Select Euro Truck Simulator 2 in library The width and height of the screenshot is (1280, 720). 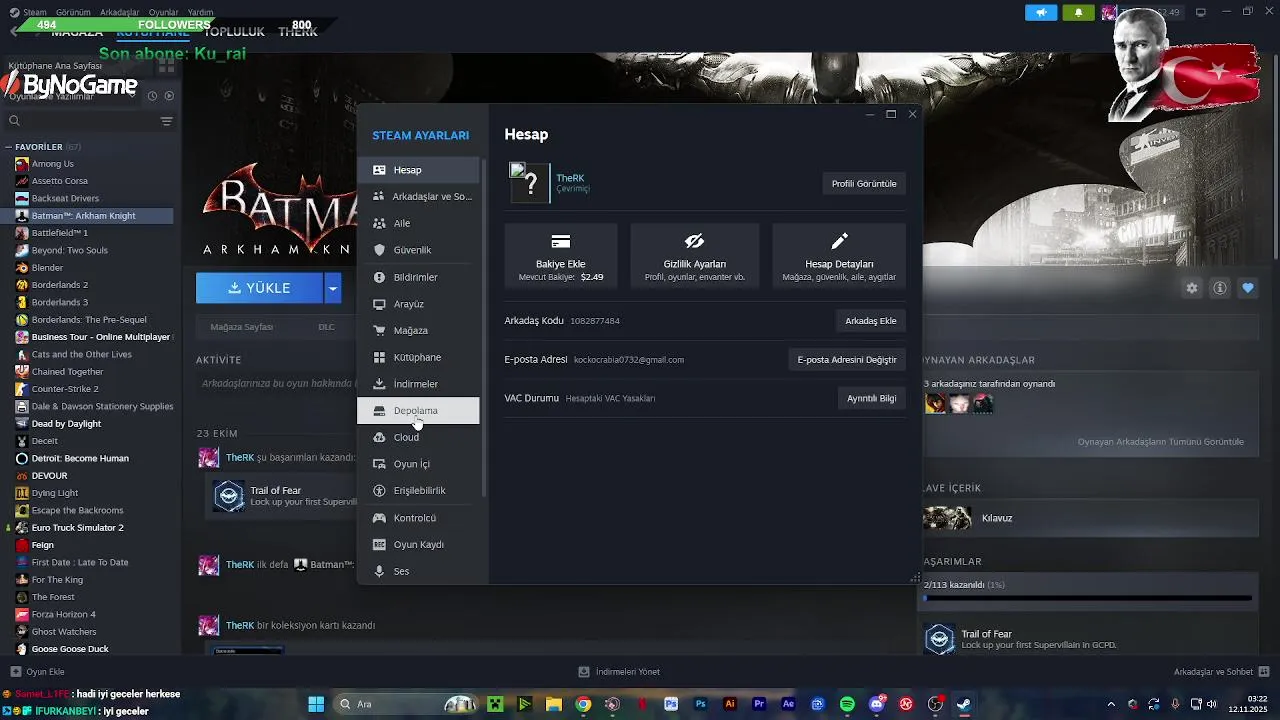pos(77,528)
